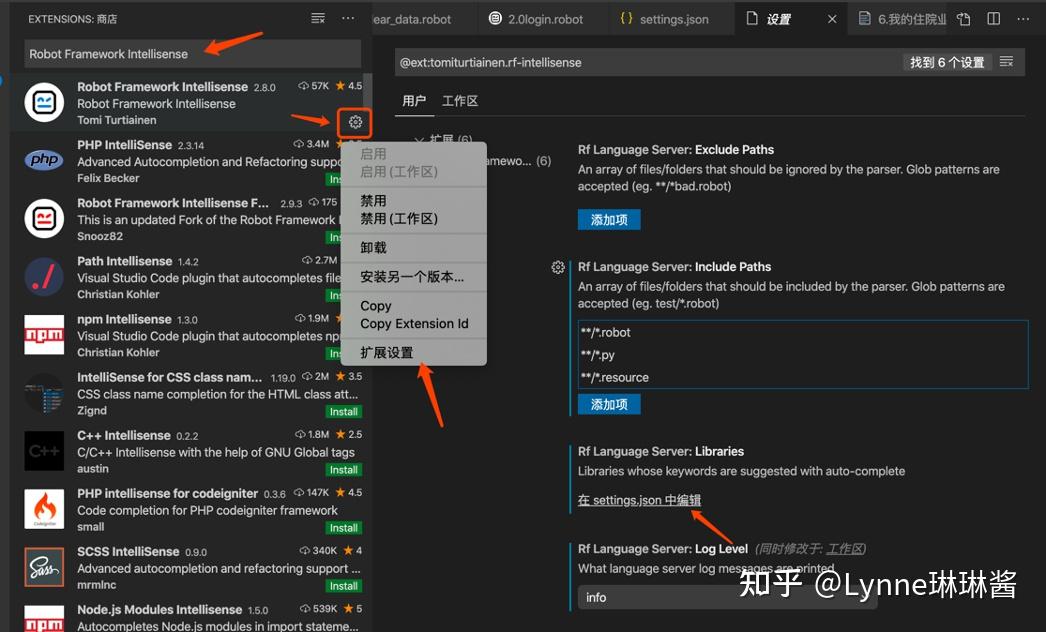Viewport: 1046px width, 632px height.
Task: Choose 扩展设置 in context menu
Action: pyautogui.click(x=386, y=352)
